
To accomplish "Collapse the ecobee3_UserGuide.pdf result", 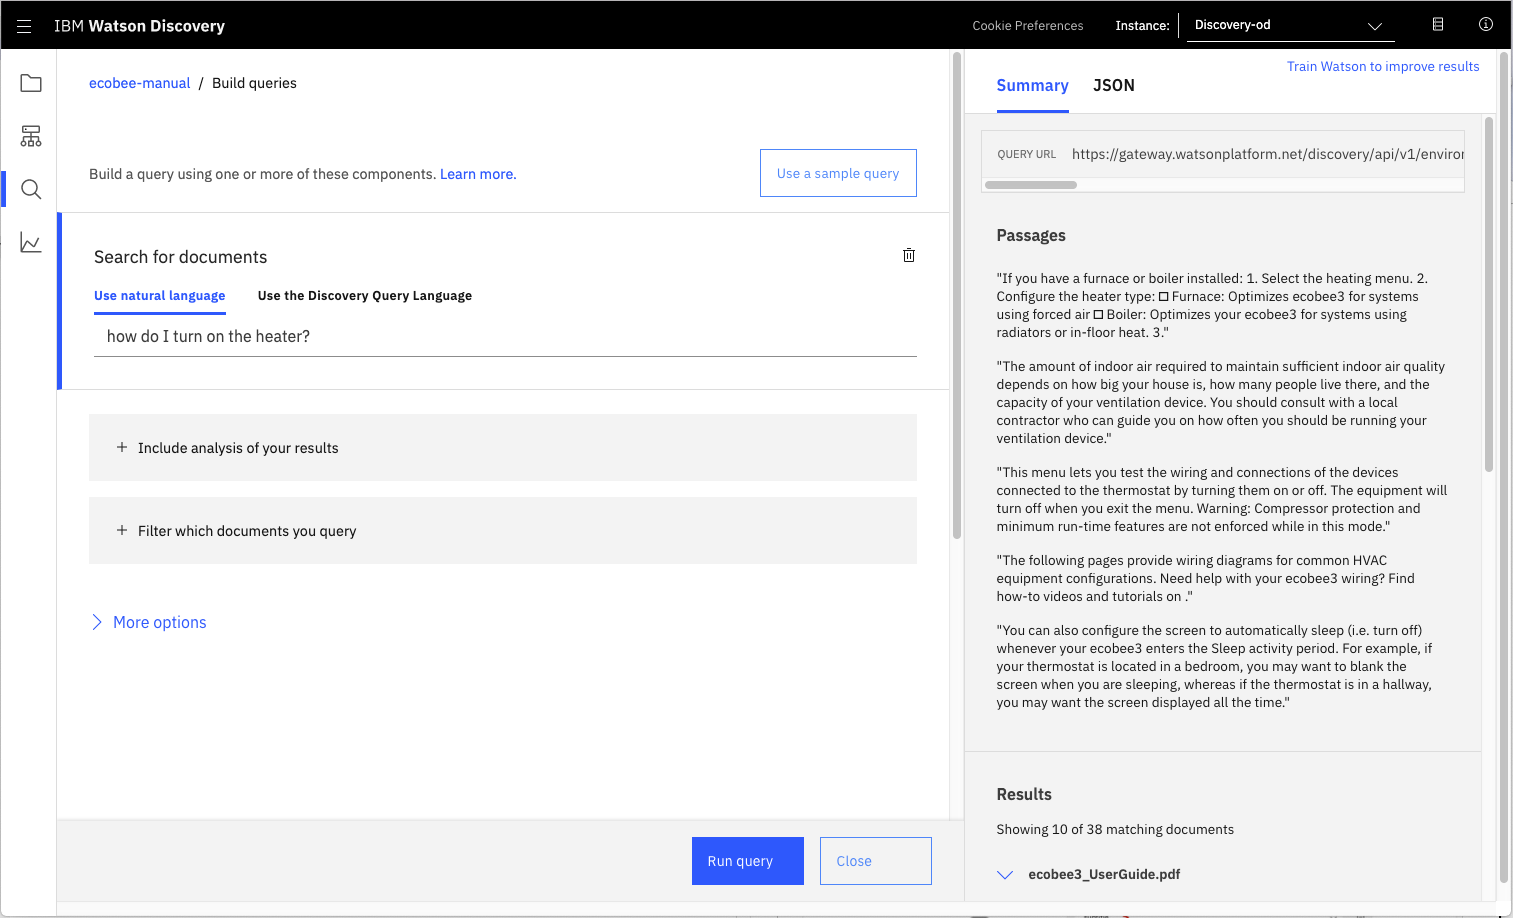I will (x=1005, y=874).
